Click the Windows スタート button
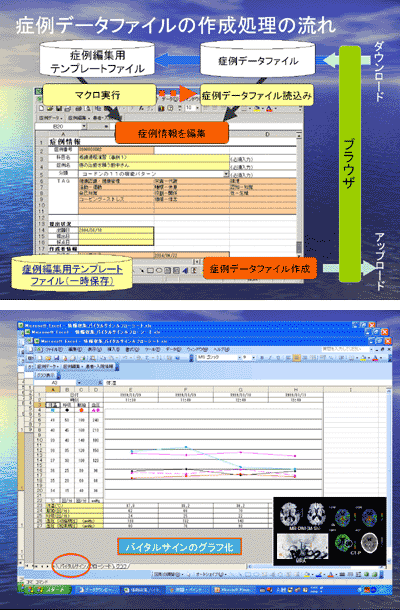The width and height of the screenshot is (400, 610). [x=44, y=590]
